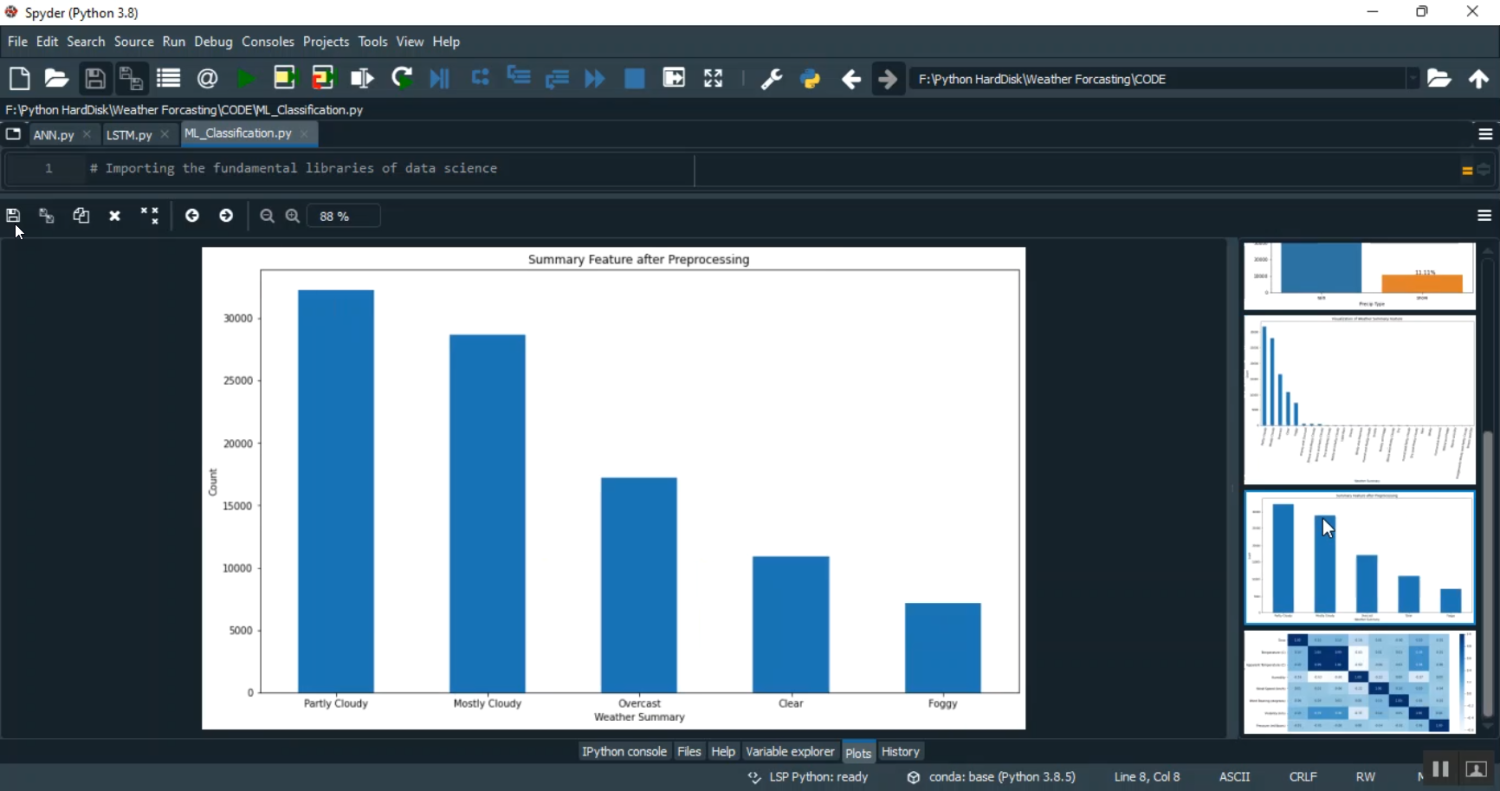
Task: Click the blue Stop debugging square
Action: point(634,79)
